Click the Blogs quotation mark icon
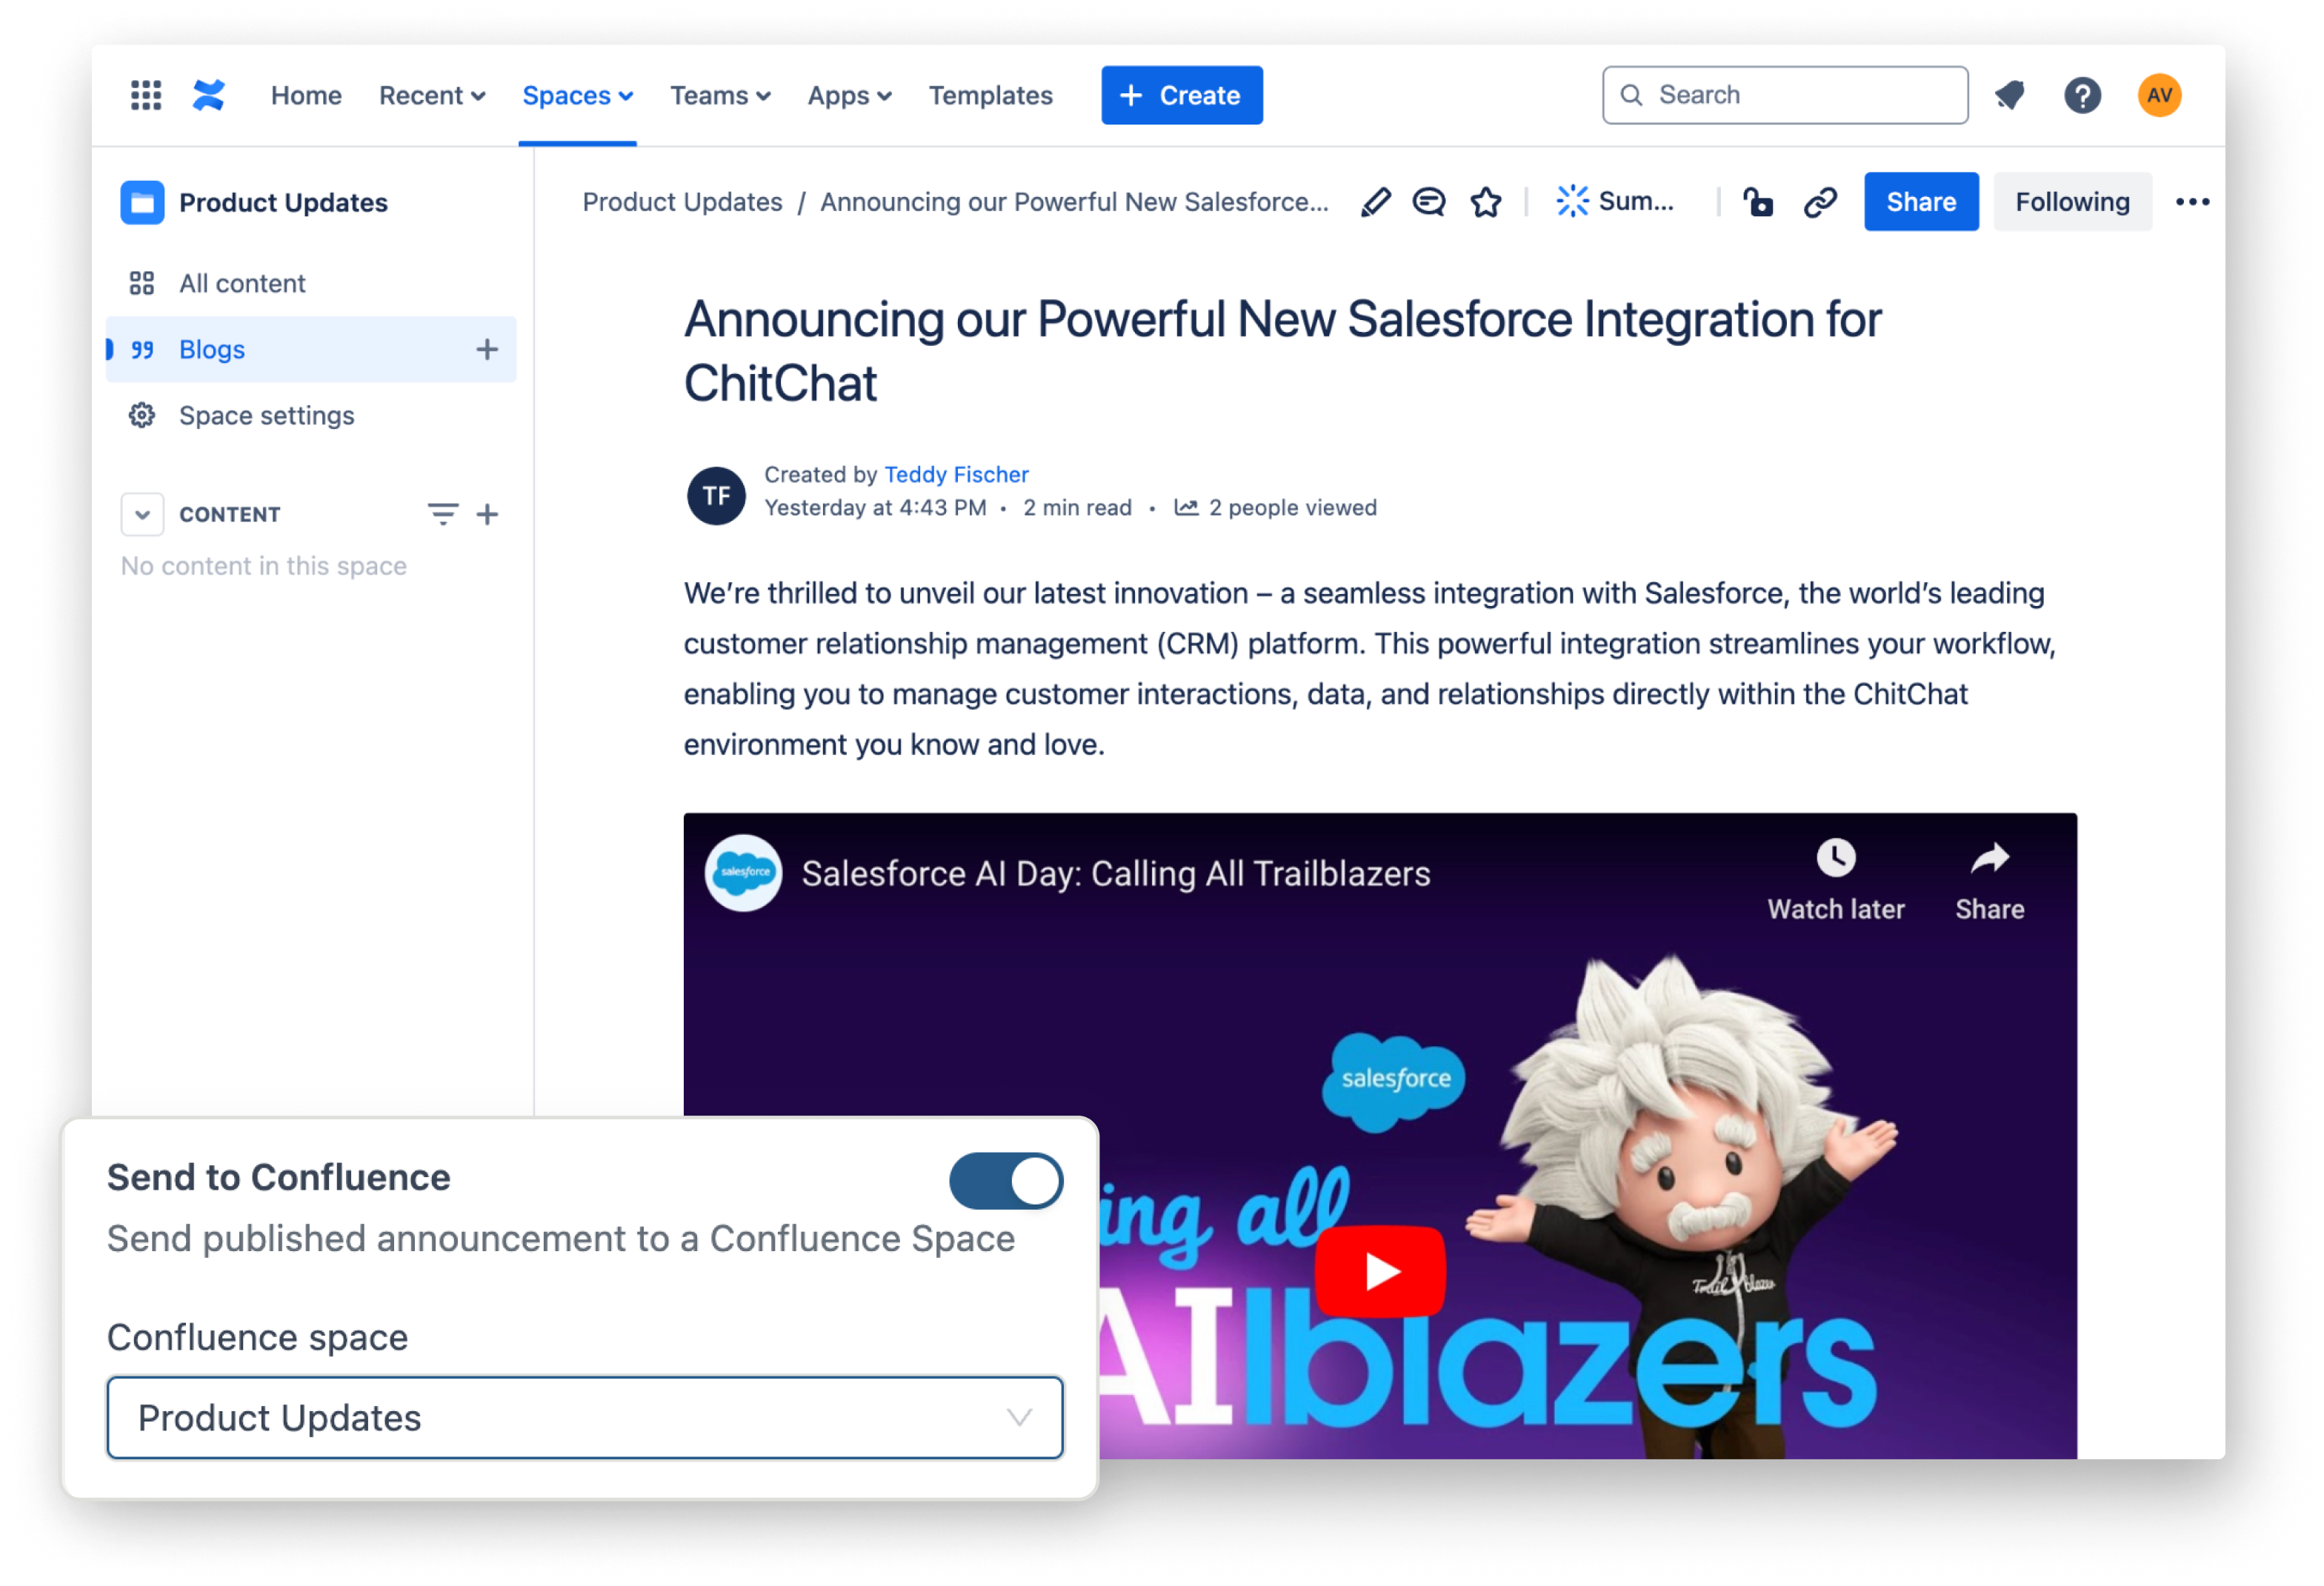2324x1586 pixels. pyautogui.click(x=142, y=350)
